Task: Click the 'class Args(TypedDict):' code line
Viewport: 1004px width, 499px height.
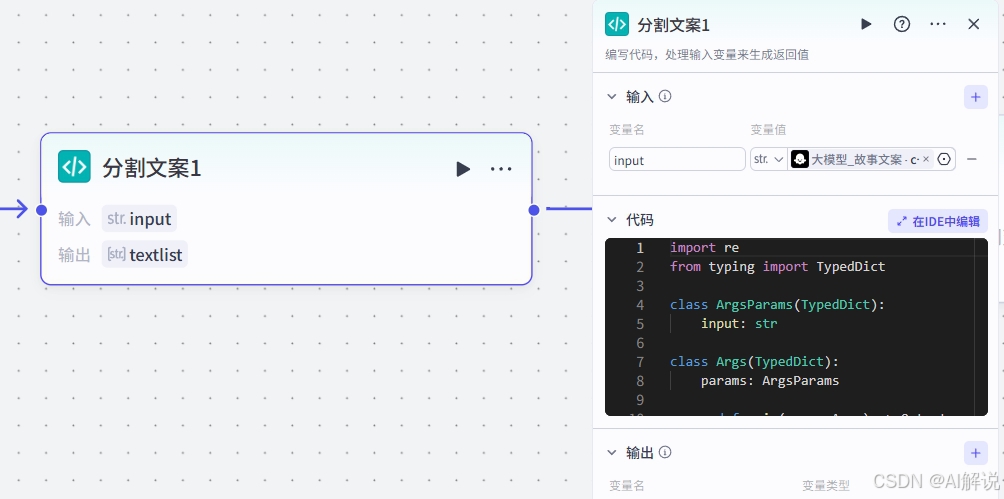Action: click(754, 362)
